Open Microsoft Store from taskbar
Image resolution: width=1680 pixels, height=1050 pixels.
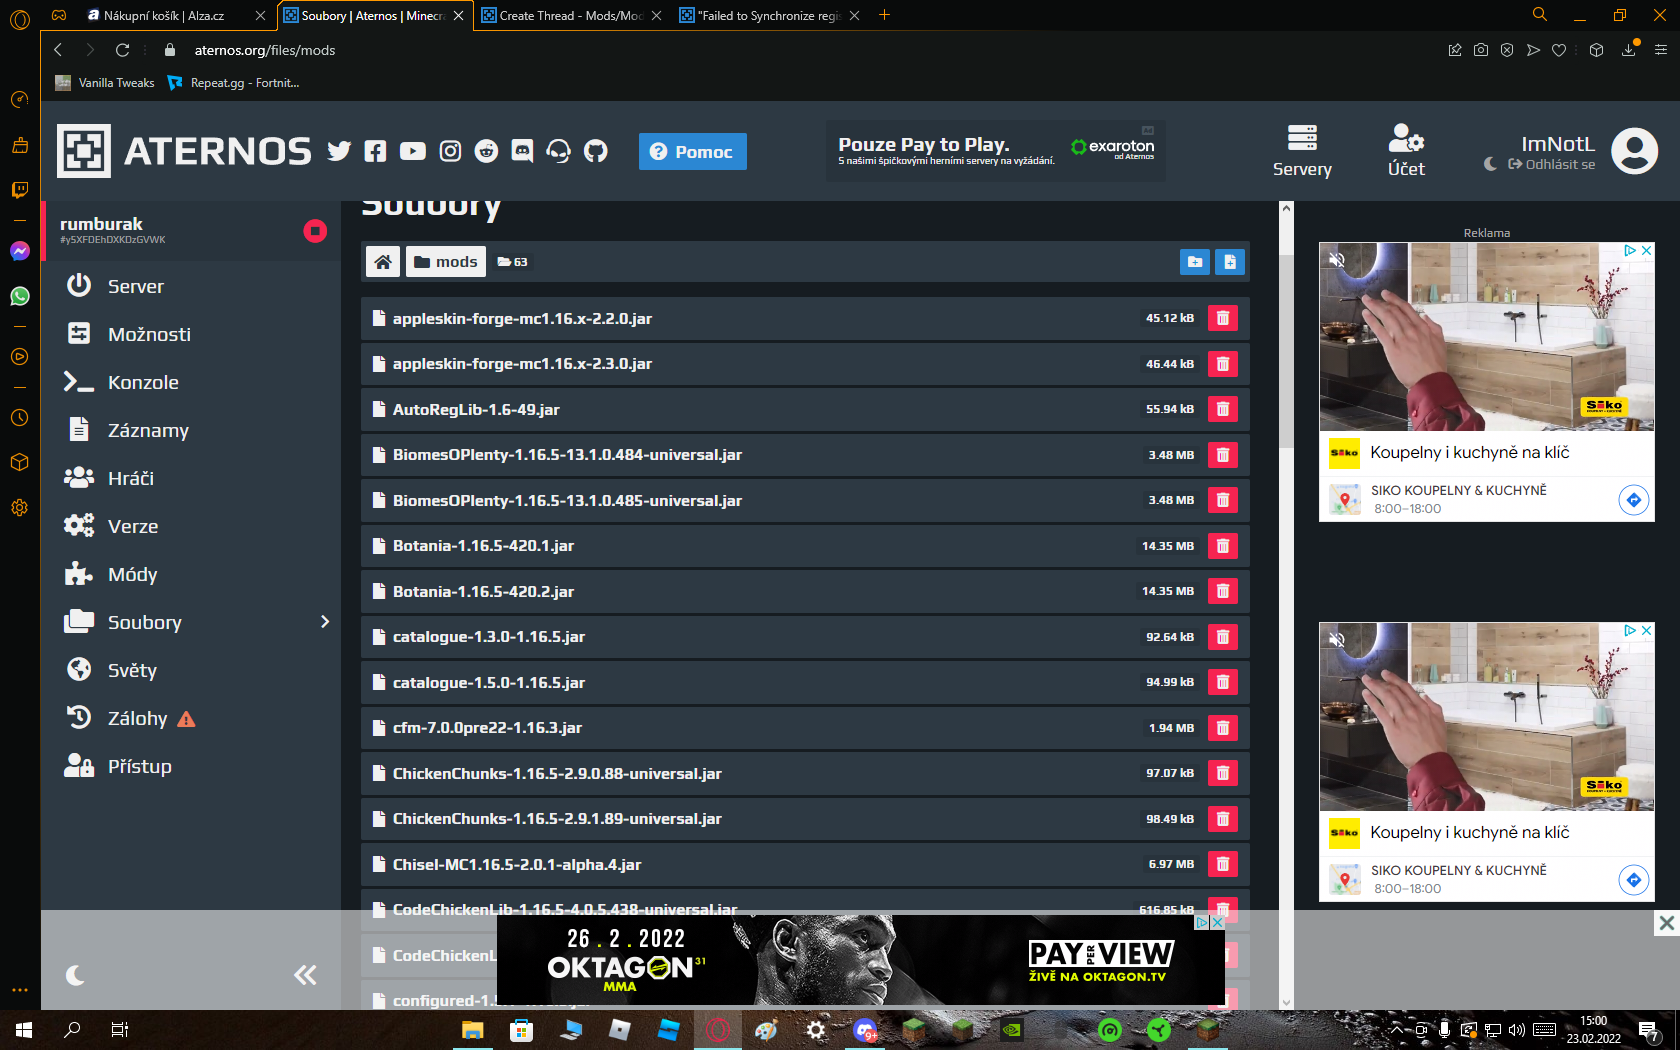click(521, 1030)
